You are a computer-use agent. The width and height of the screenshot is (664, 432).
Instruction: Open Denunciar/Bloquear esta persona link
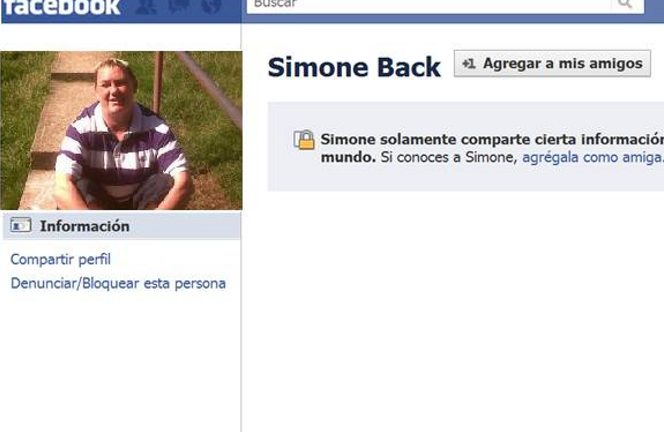pos(118,283)
